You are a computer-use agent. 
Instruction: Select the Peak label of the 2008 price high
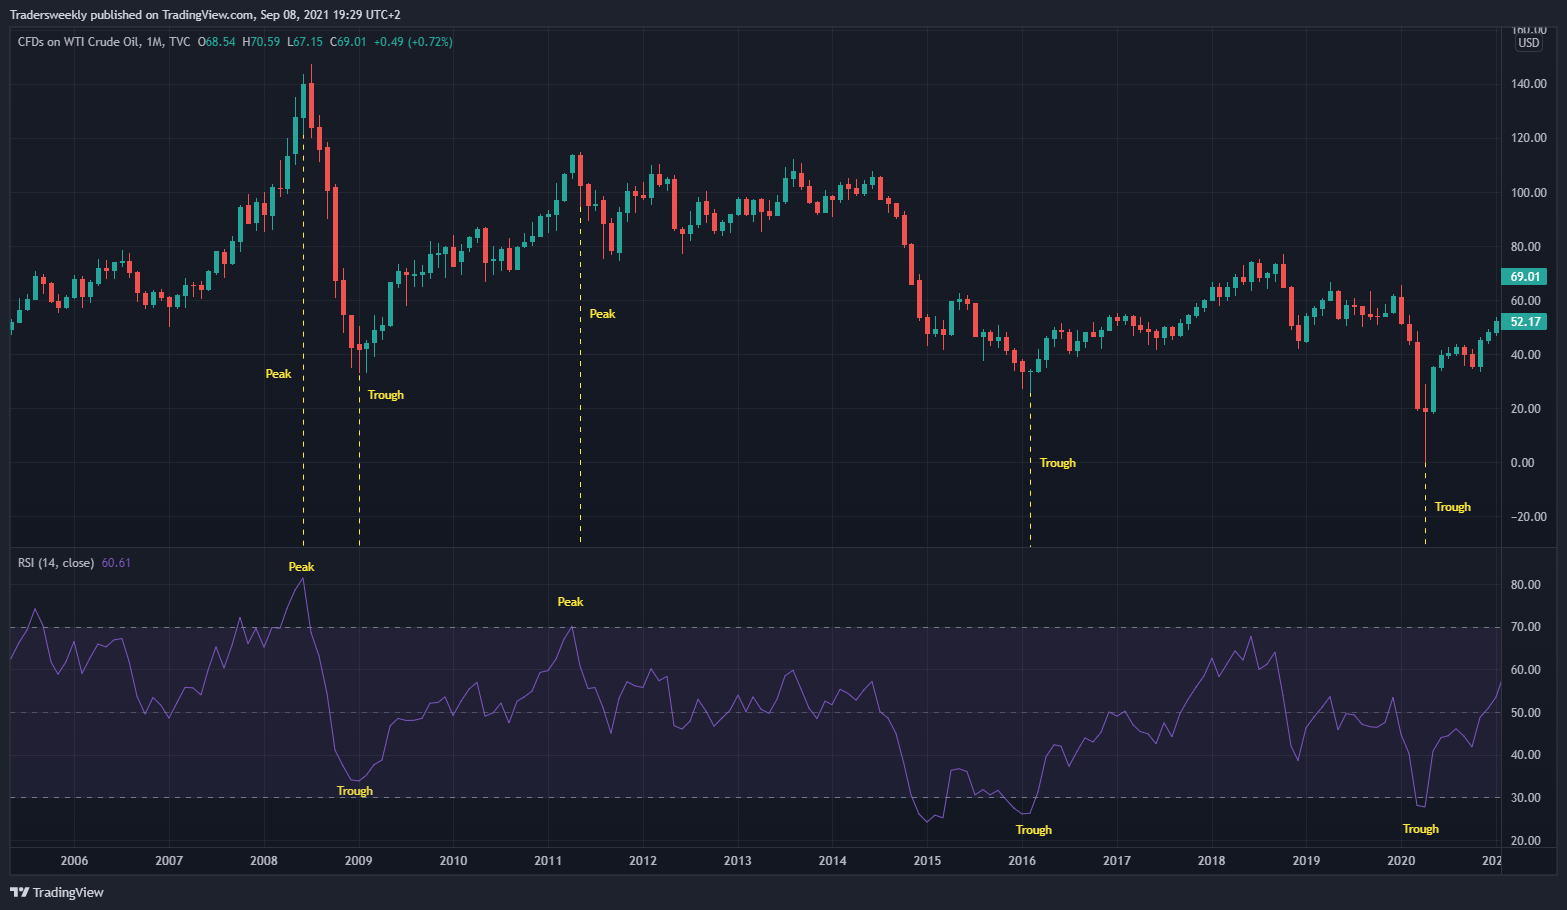pyautogui.click(x=278, y=374)
